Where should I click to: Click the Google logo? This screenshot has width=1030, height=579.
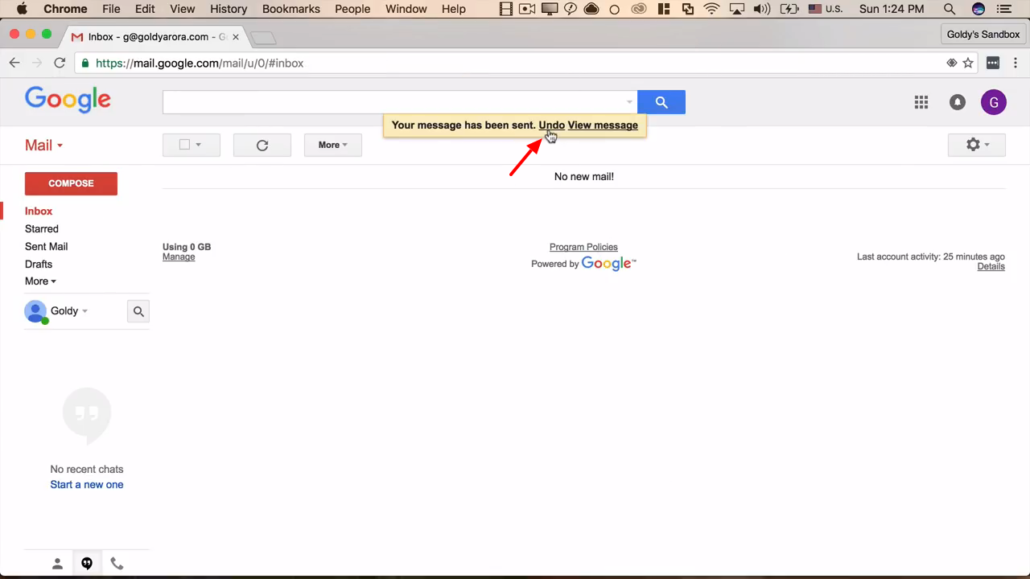pos(68,101)
